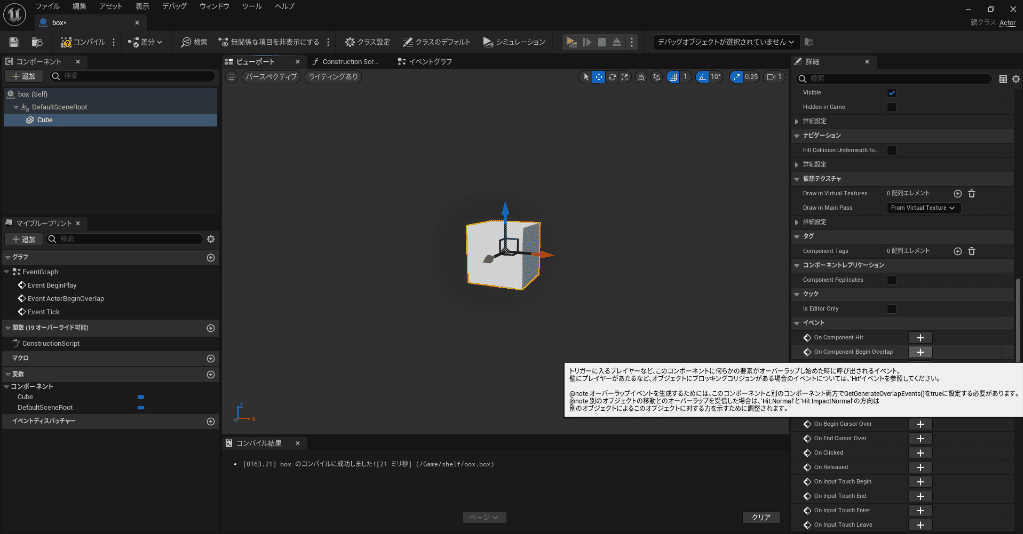Select DefaultSceneRoot in components tree
This screenshot has height=534, width=1023.
59,107
